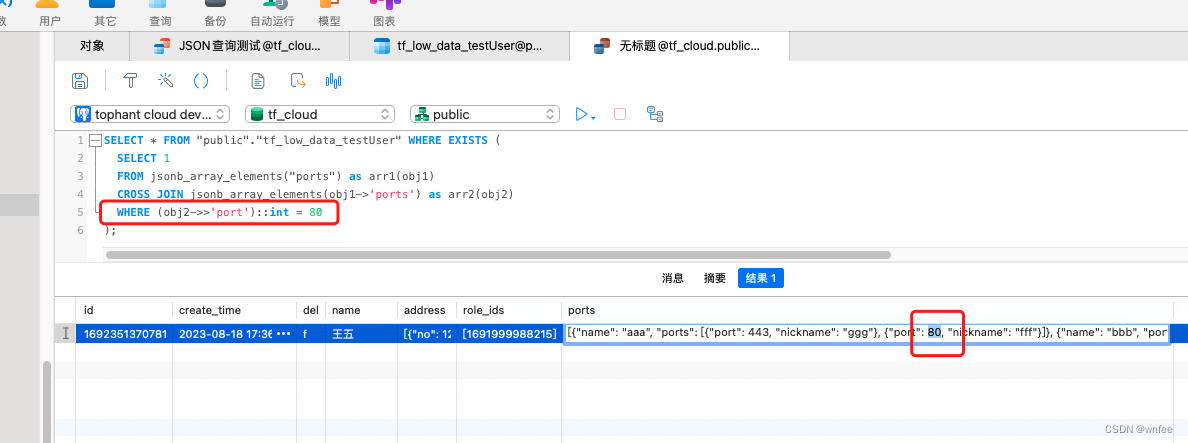The width and height of the screenshot is (1188, 443).
Task: Select the create_time cell 2023-08-18
Action: 234,333
